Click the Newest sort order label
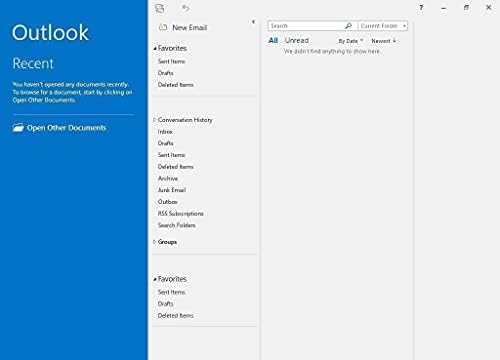 381,41
